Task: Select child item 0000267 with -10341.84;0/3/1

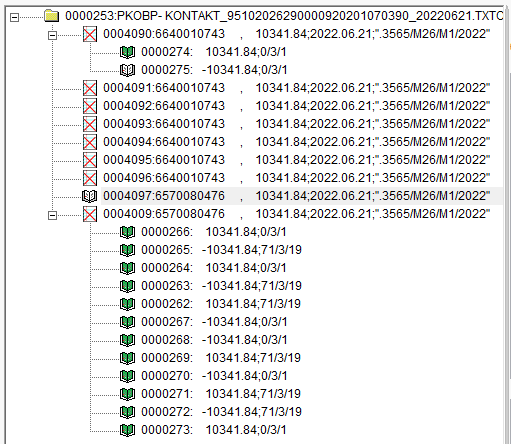Action: (x=214, y=322)
